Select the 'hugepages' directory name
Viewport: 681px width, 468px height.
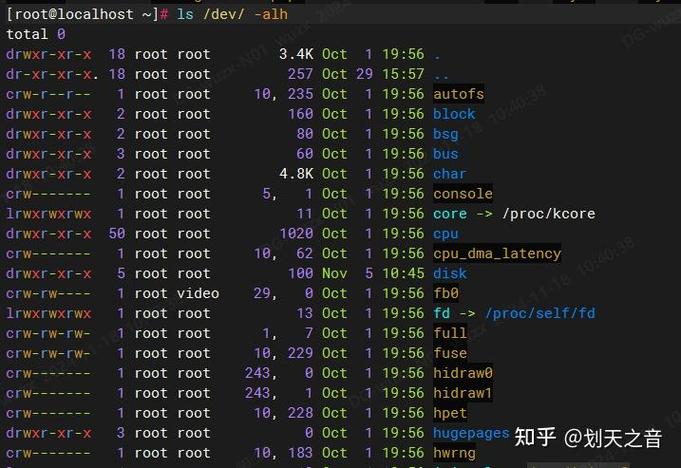[471, 433]
